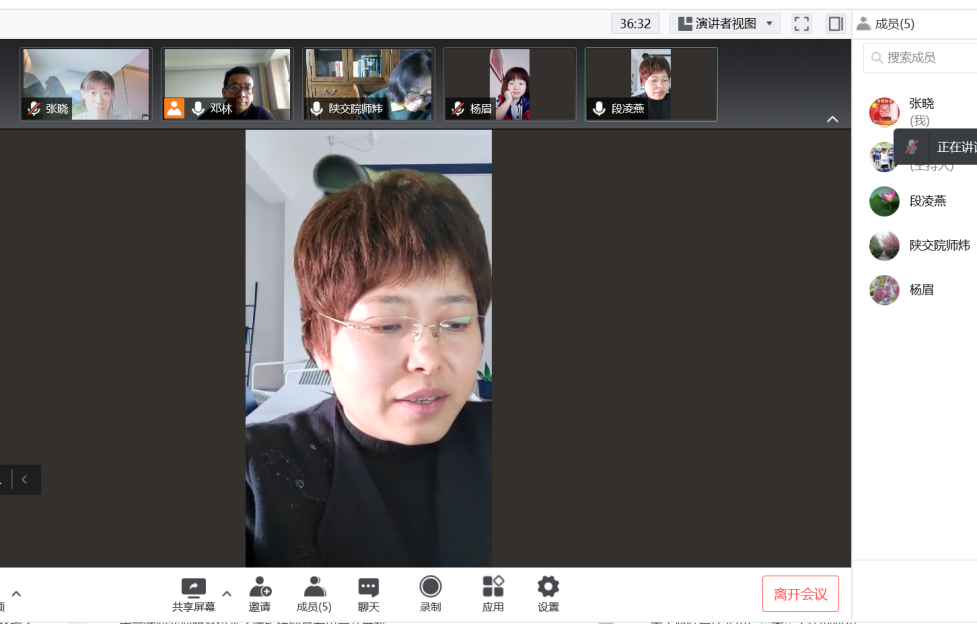
Task: Open the speaker view dropdown
Action: click(x=725, y=24)
